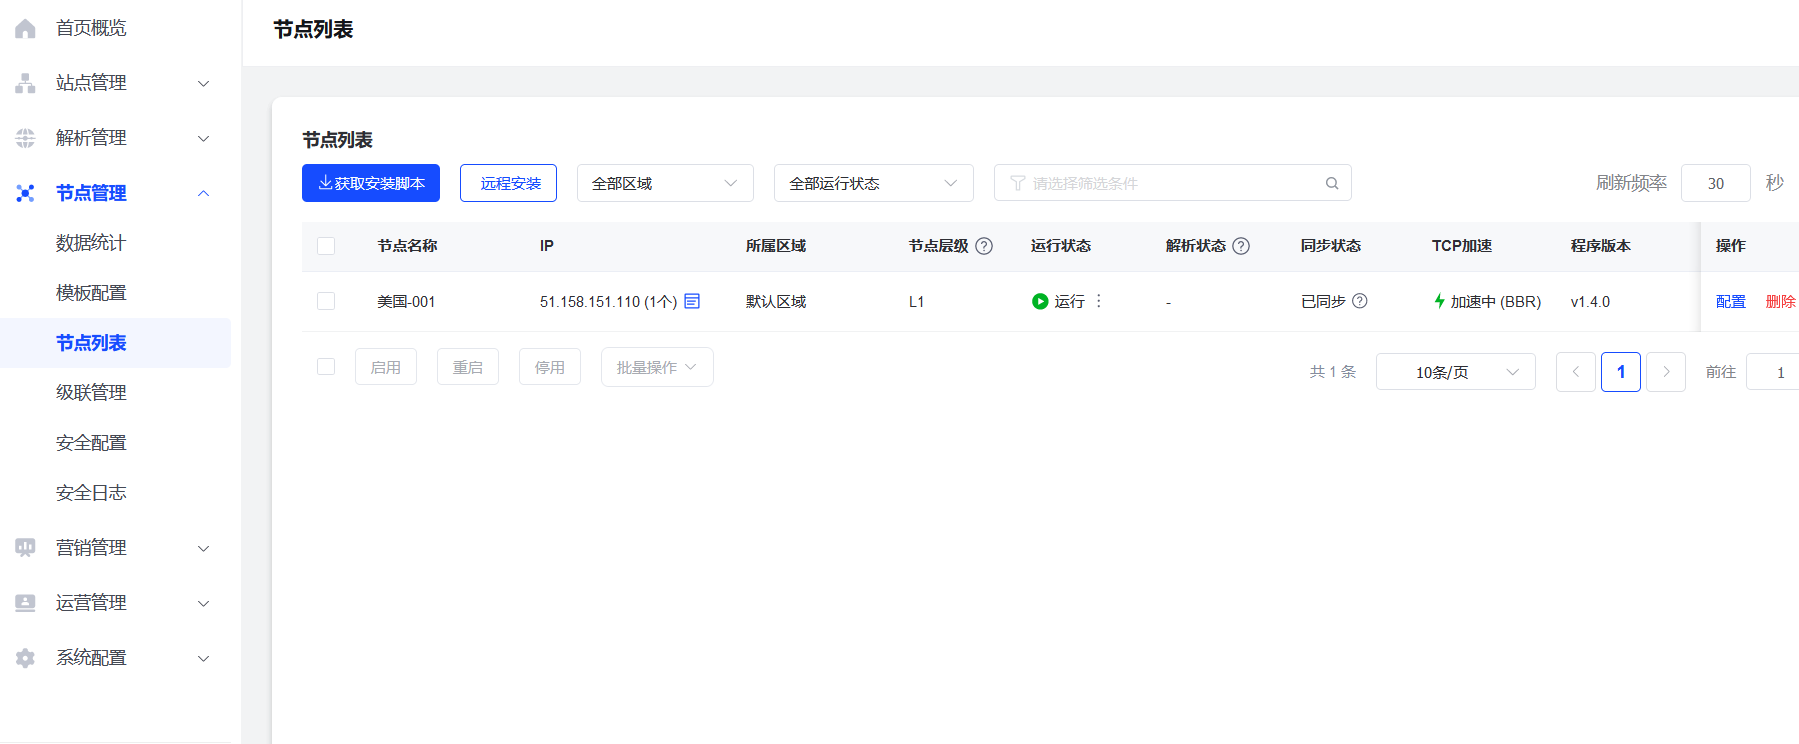The image size is (1799, 744).
Task: Click the 营销管理 icon in sidebar
Action: click(x=25, y=548)
